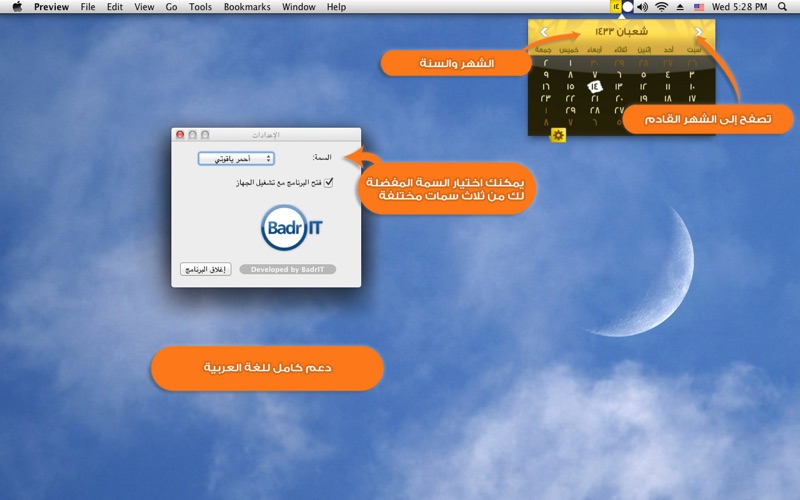The width and height of the screenshot is (800, 500).
Task: Select day 3 in the calendar
Action: pos(692,75)
